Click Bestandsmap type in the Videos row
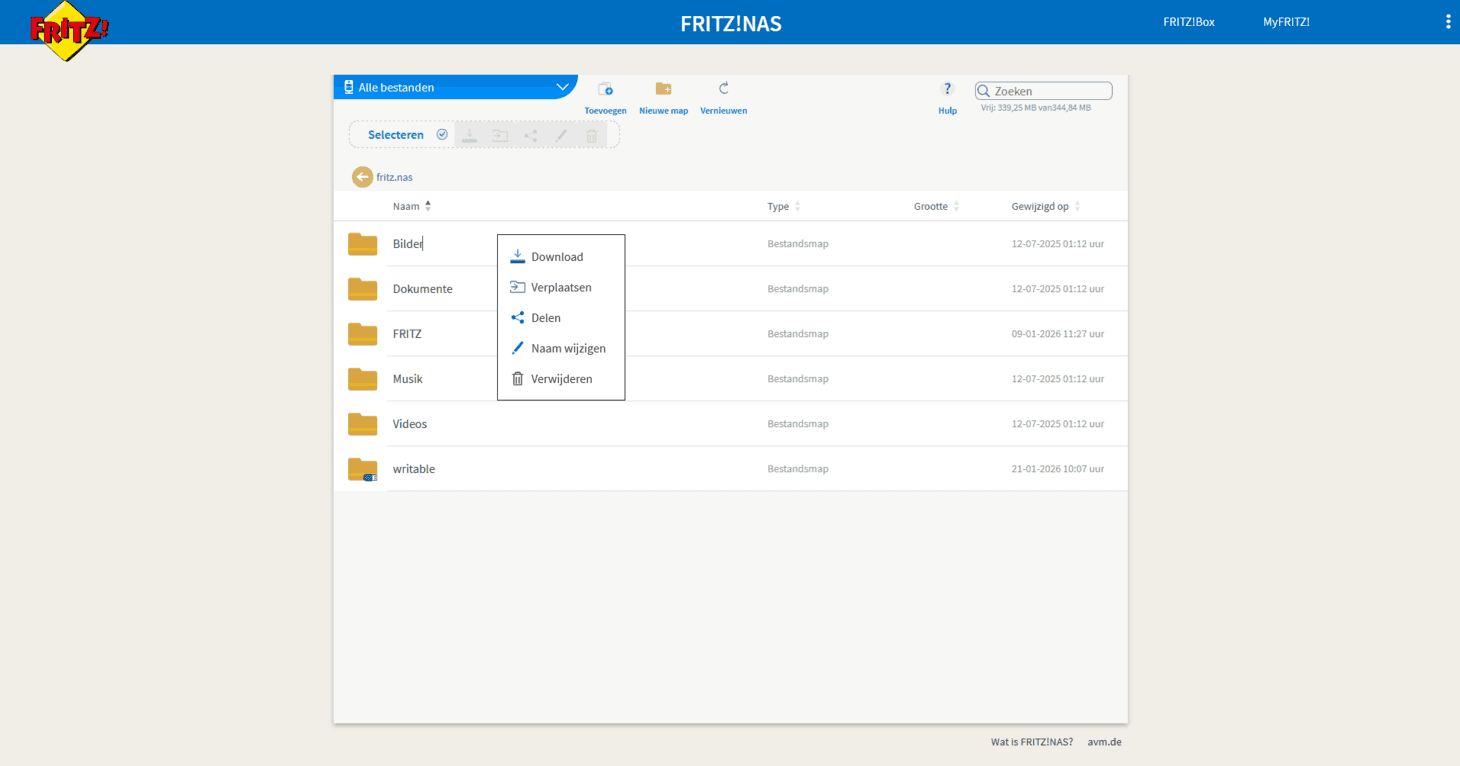This screenshot has height=766, width=1460. [798, 424]
